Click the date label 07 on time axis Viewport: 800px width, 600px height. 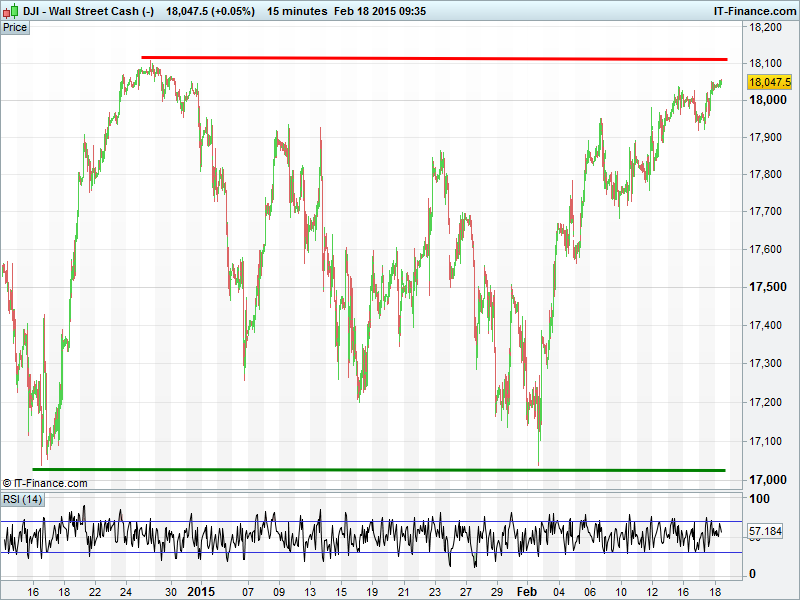point(248,592)
